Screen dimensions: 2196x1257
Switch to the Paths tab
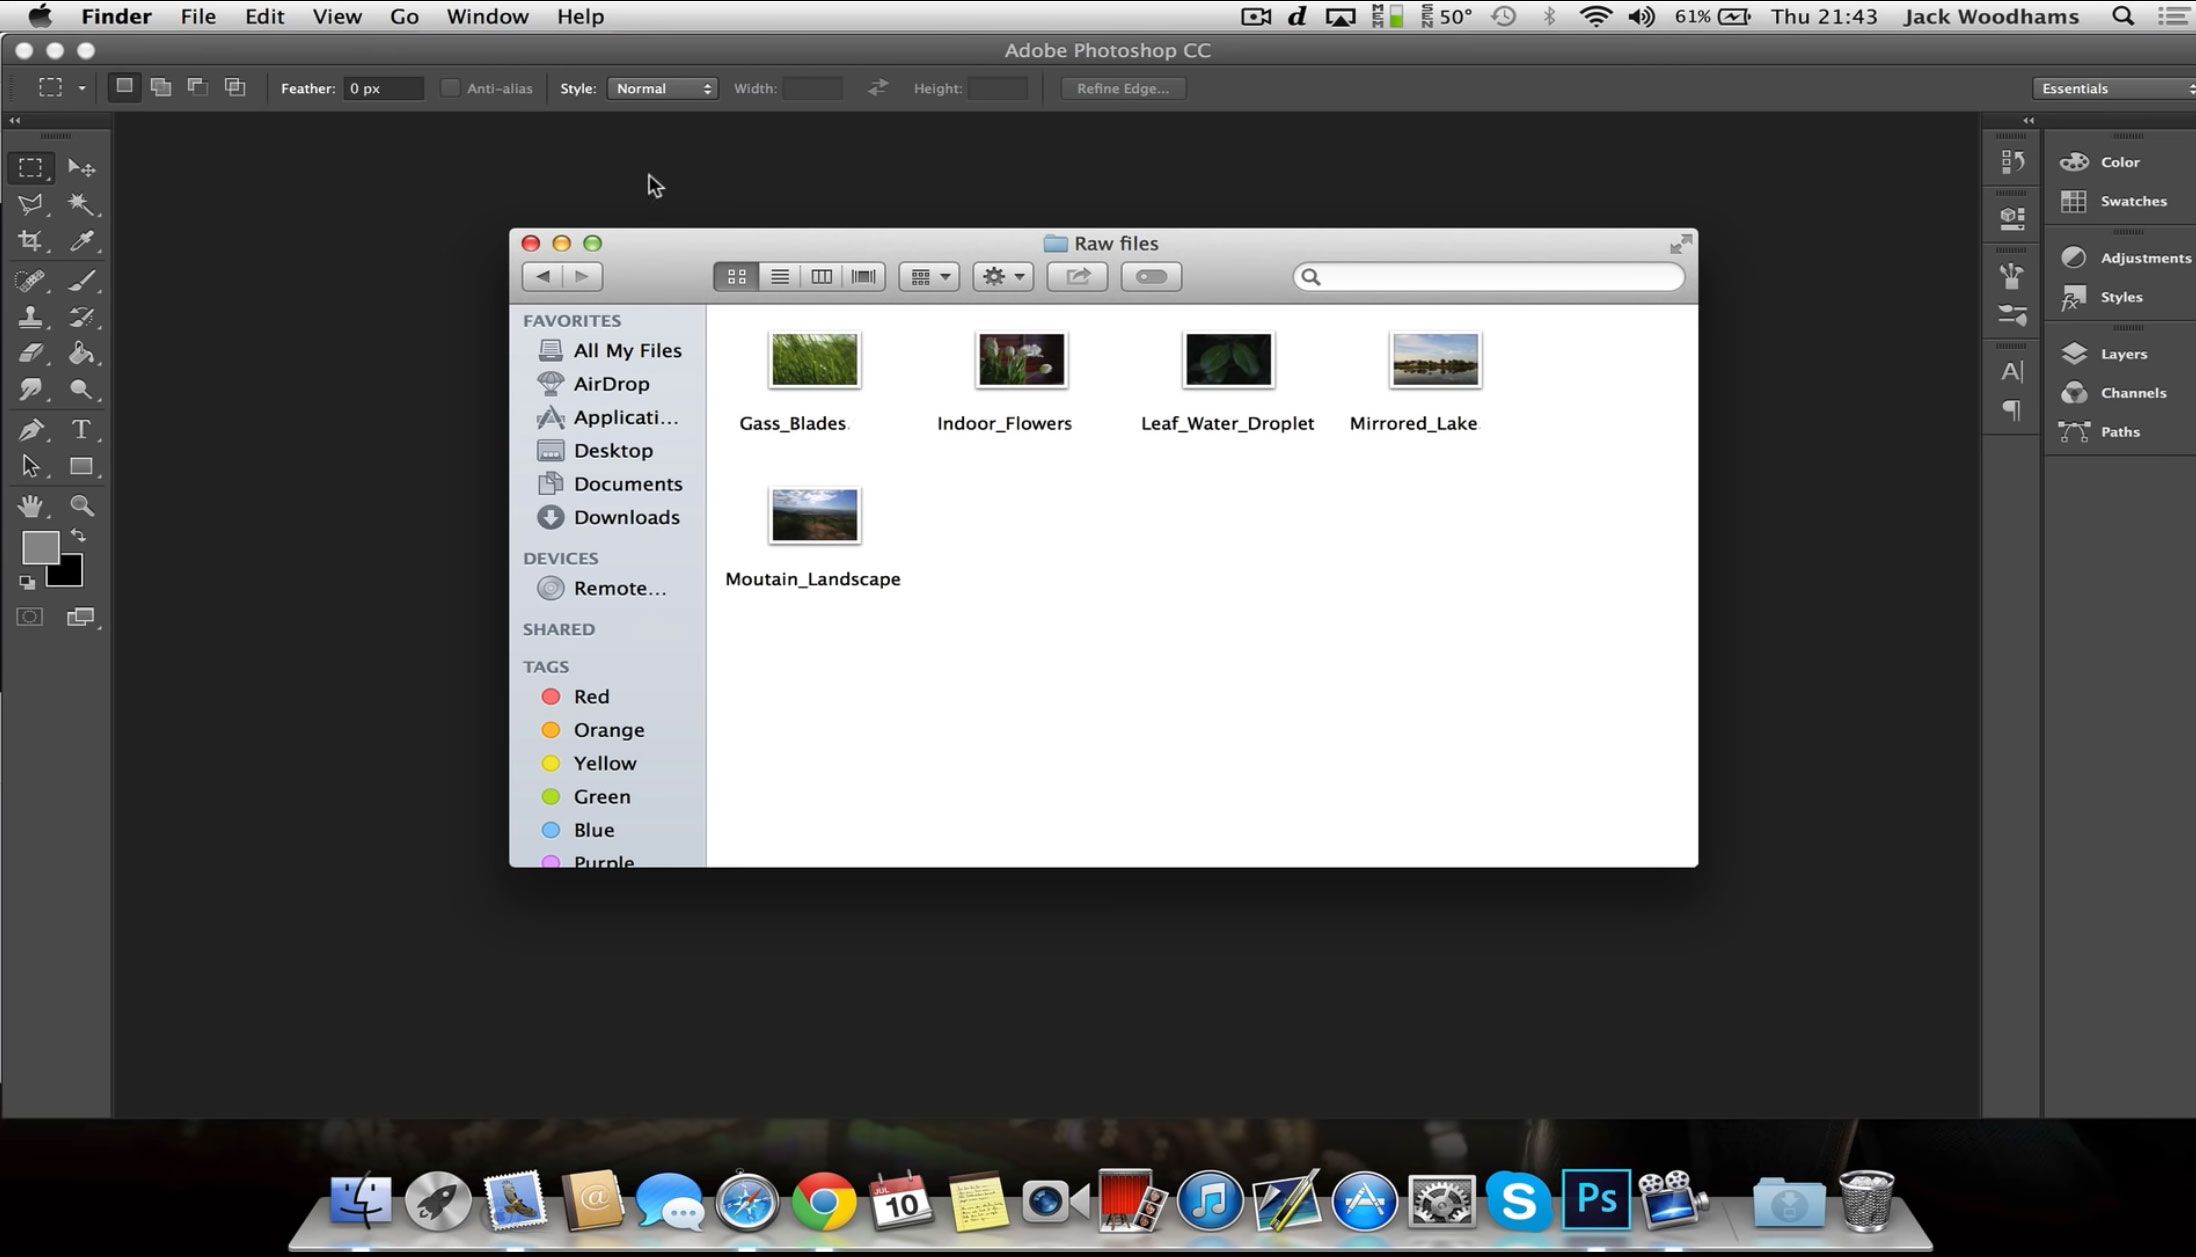point(2121,430)
